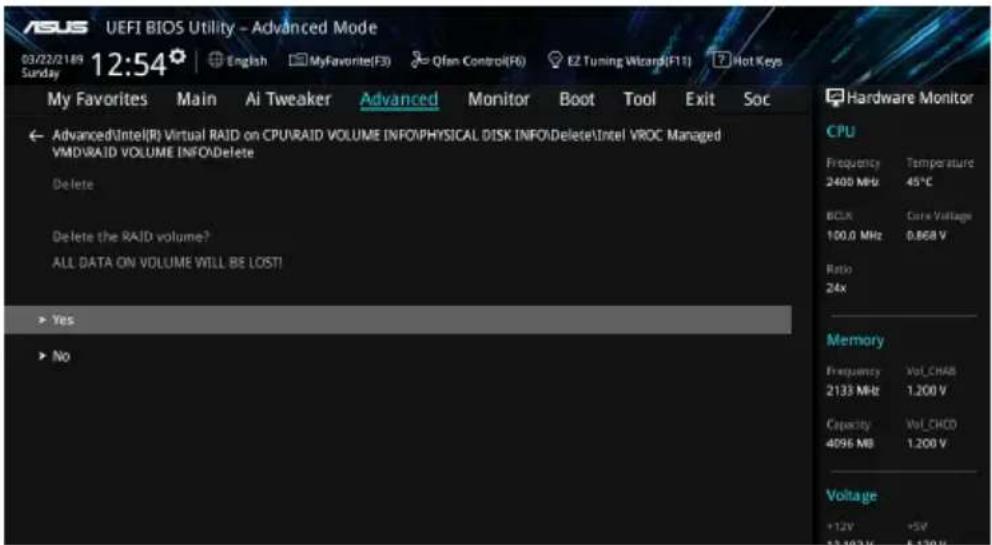Open MyFavorite(F3) shortcut
Viewport: 992px width, 545px height.
tap(349, 61)
